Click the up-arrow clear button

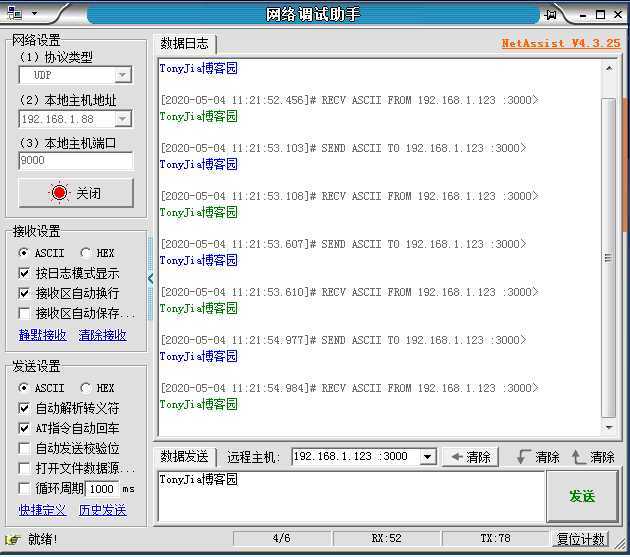(x=593, y=457)
